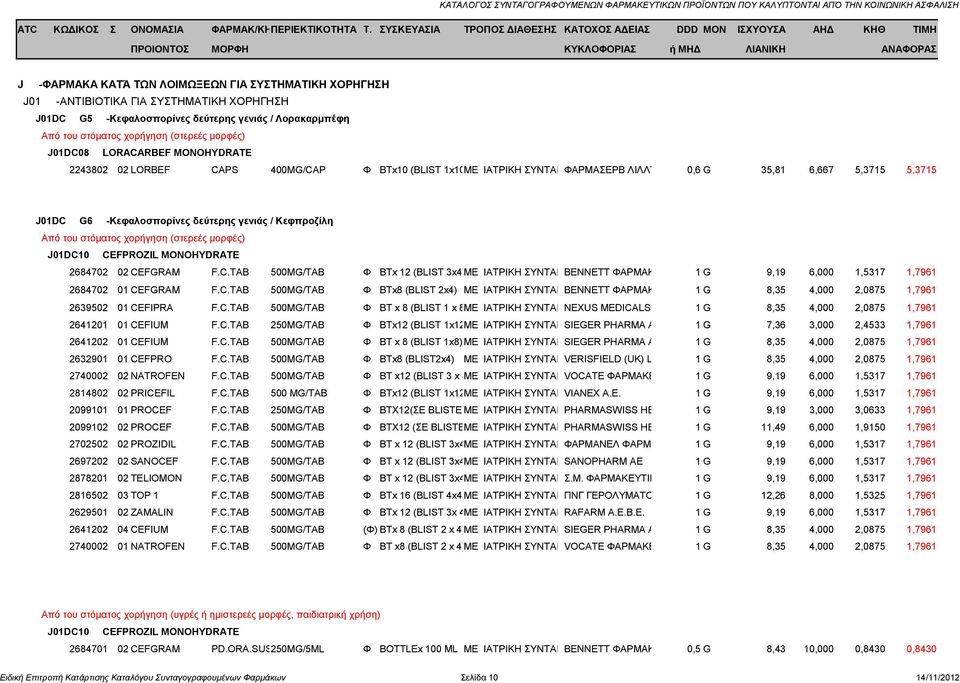Click product name CEFIPRA

(x=152, y=308)
